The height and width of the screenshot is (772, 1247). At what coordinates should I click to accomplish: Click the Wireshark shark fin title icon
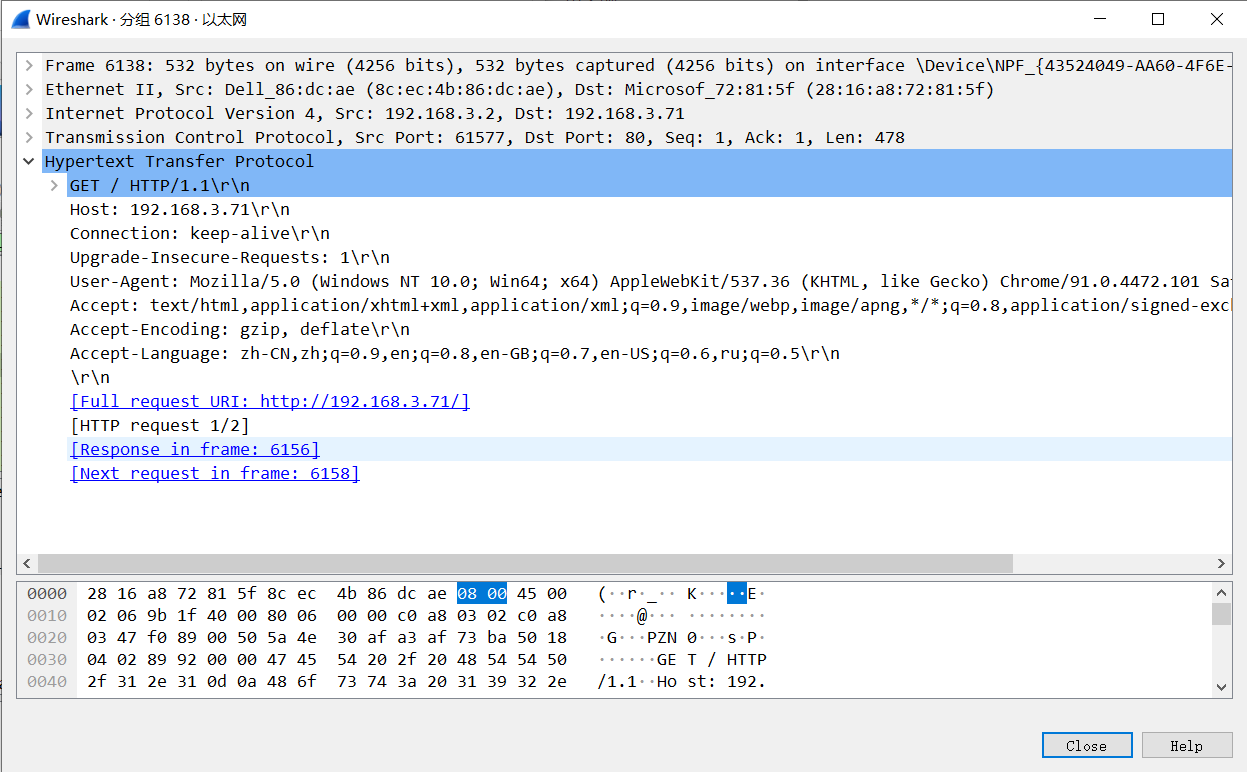19,19
